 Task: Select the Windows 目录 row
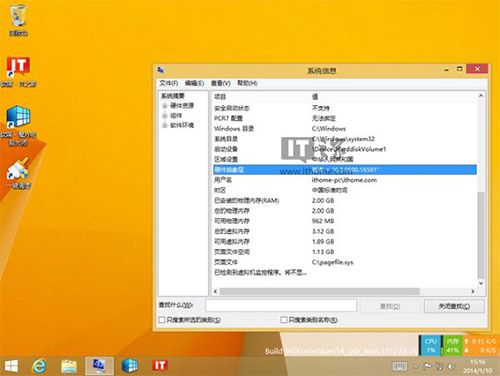tap(345, 129)
